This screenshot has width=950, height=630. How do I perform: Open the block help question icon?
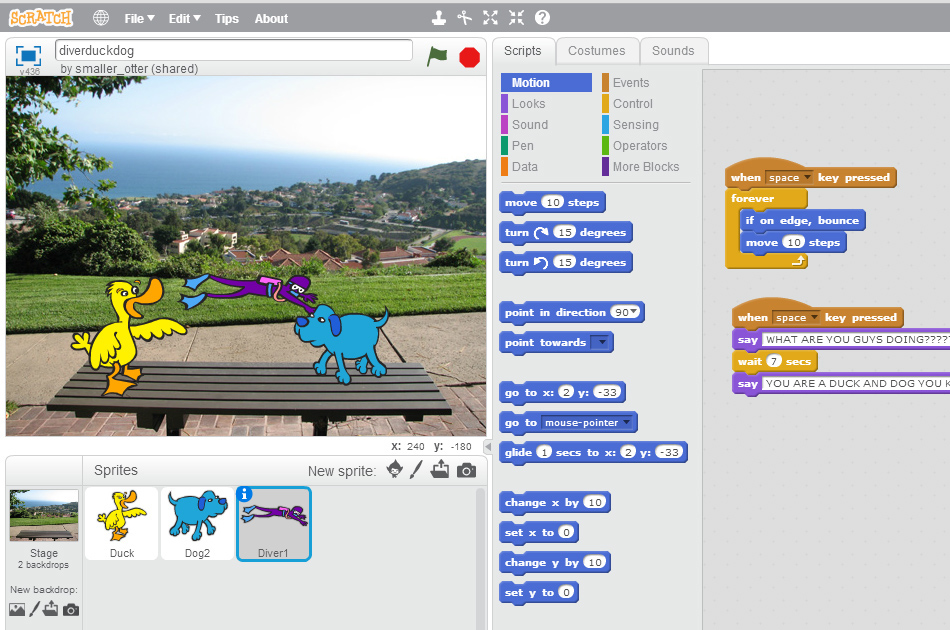pyautogui.click(x=542, y=18)
